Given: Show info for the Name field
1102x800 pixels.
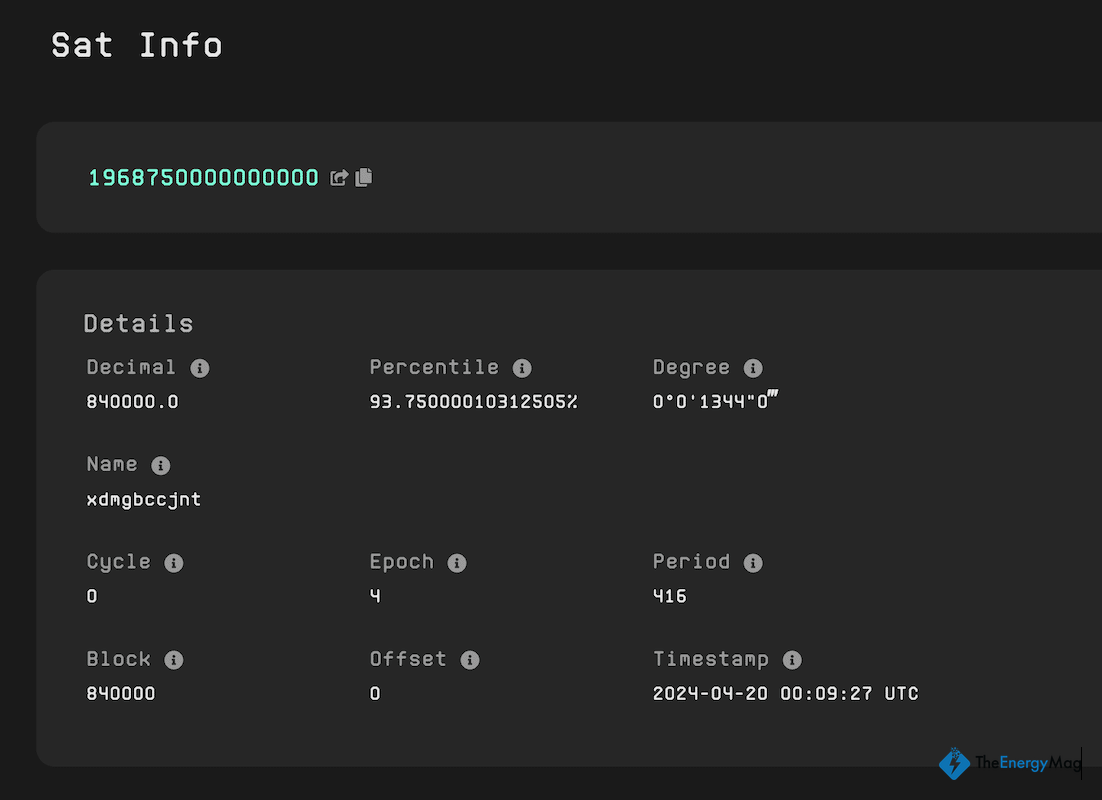Looking at the screenshot, I should tap(161, 466).
